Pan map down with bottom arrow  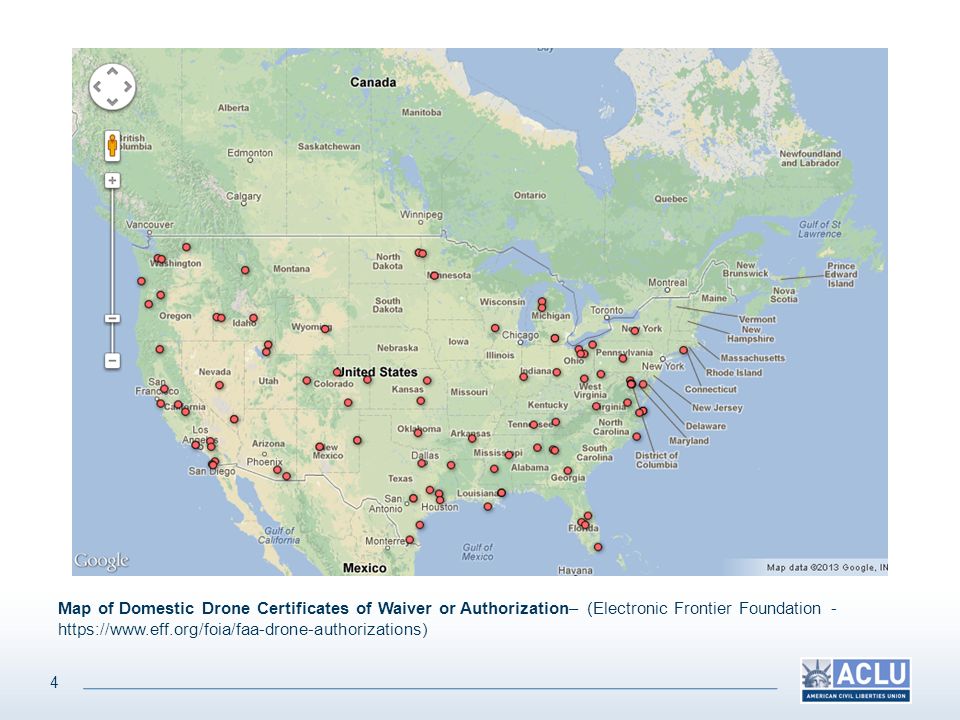click(112, 102)
